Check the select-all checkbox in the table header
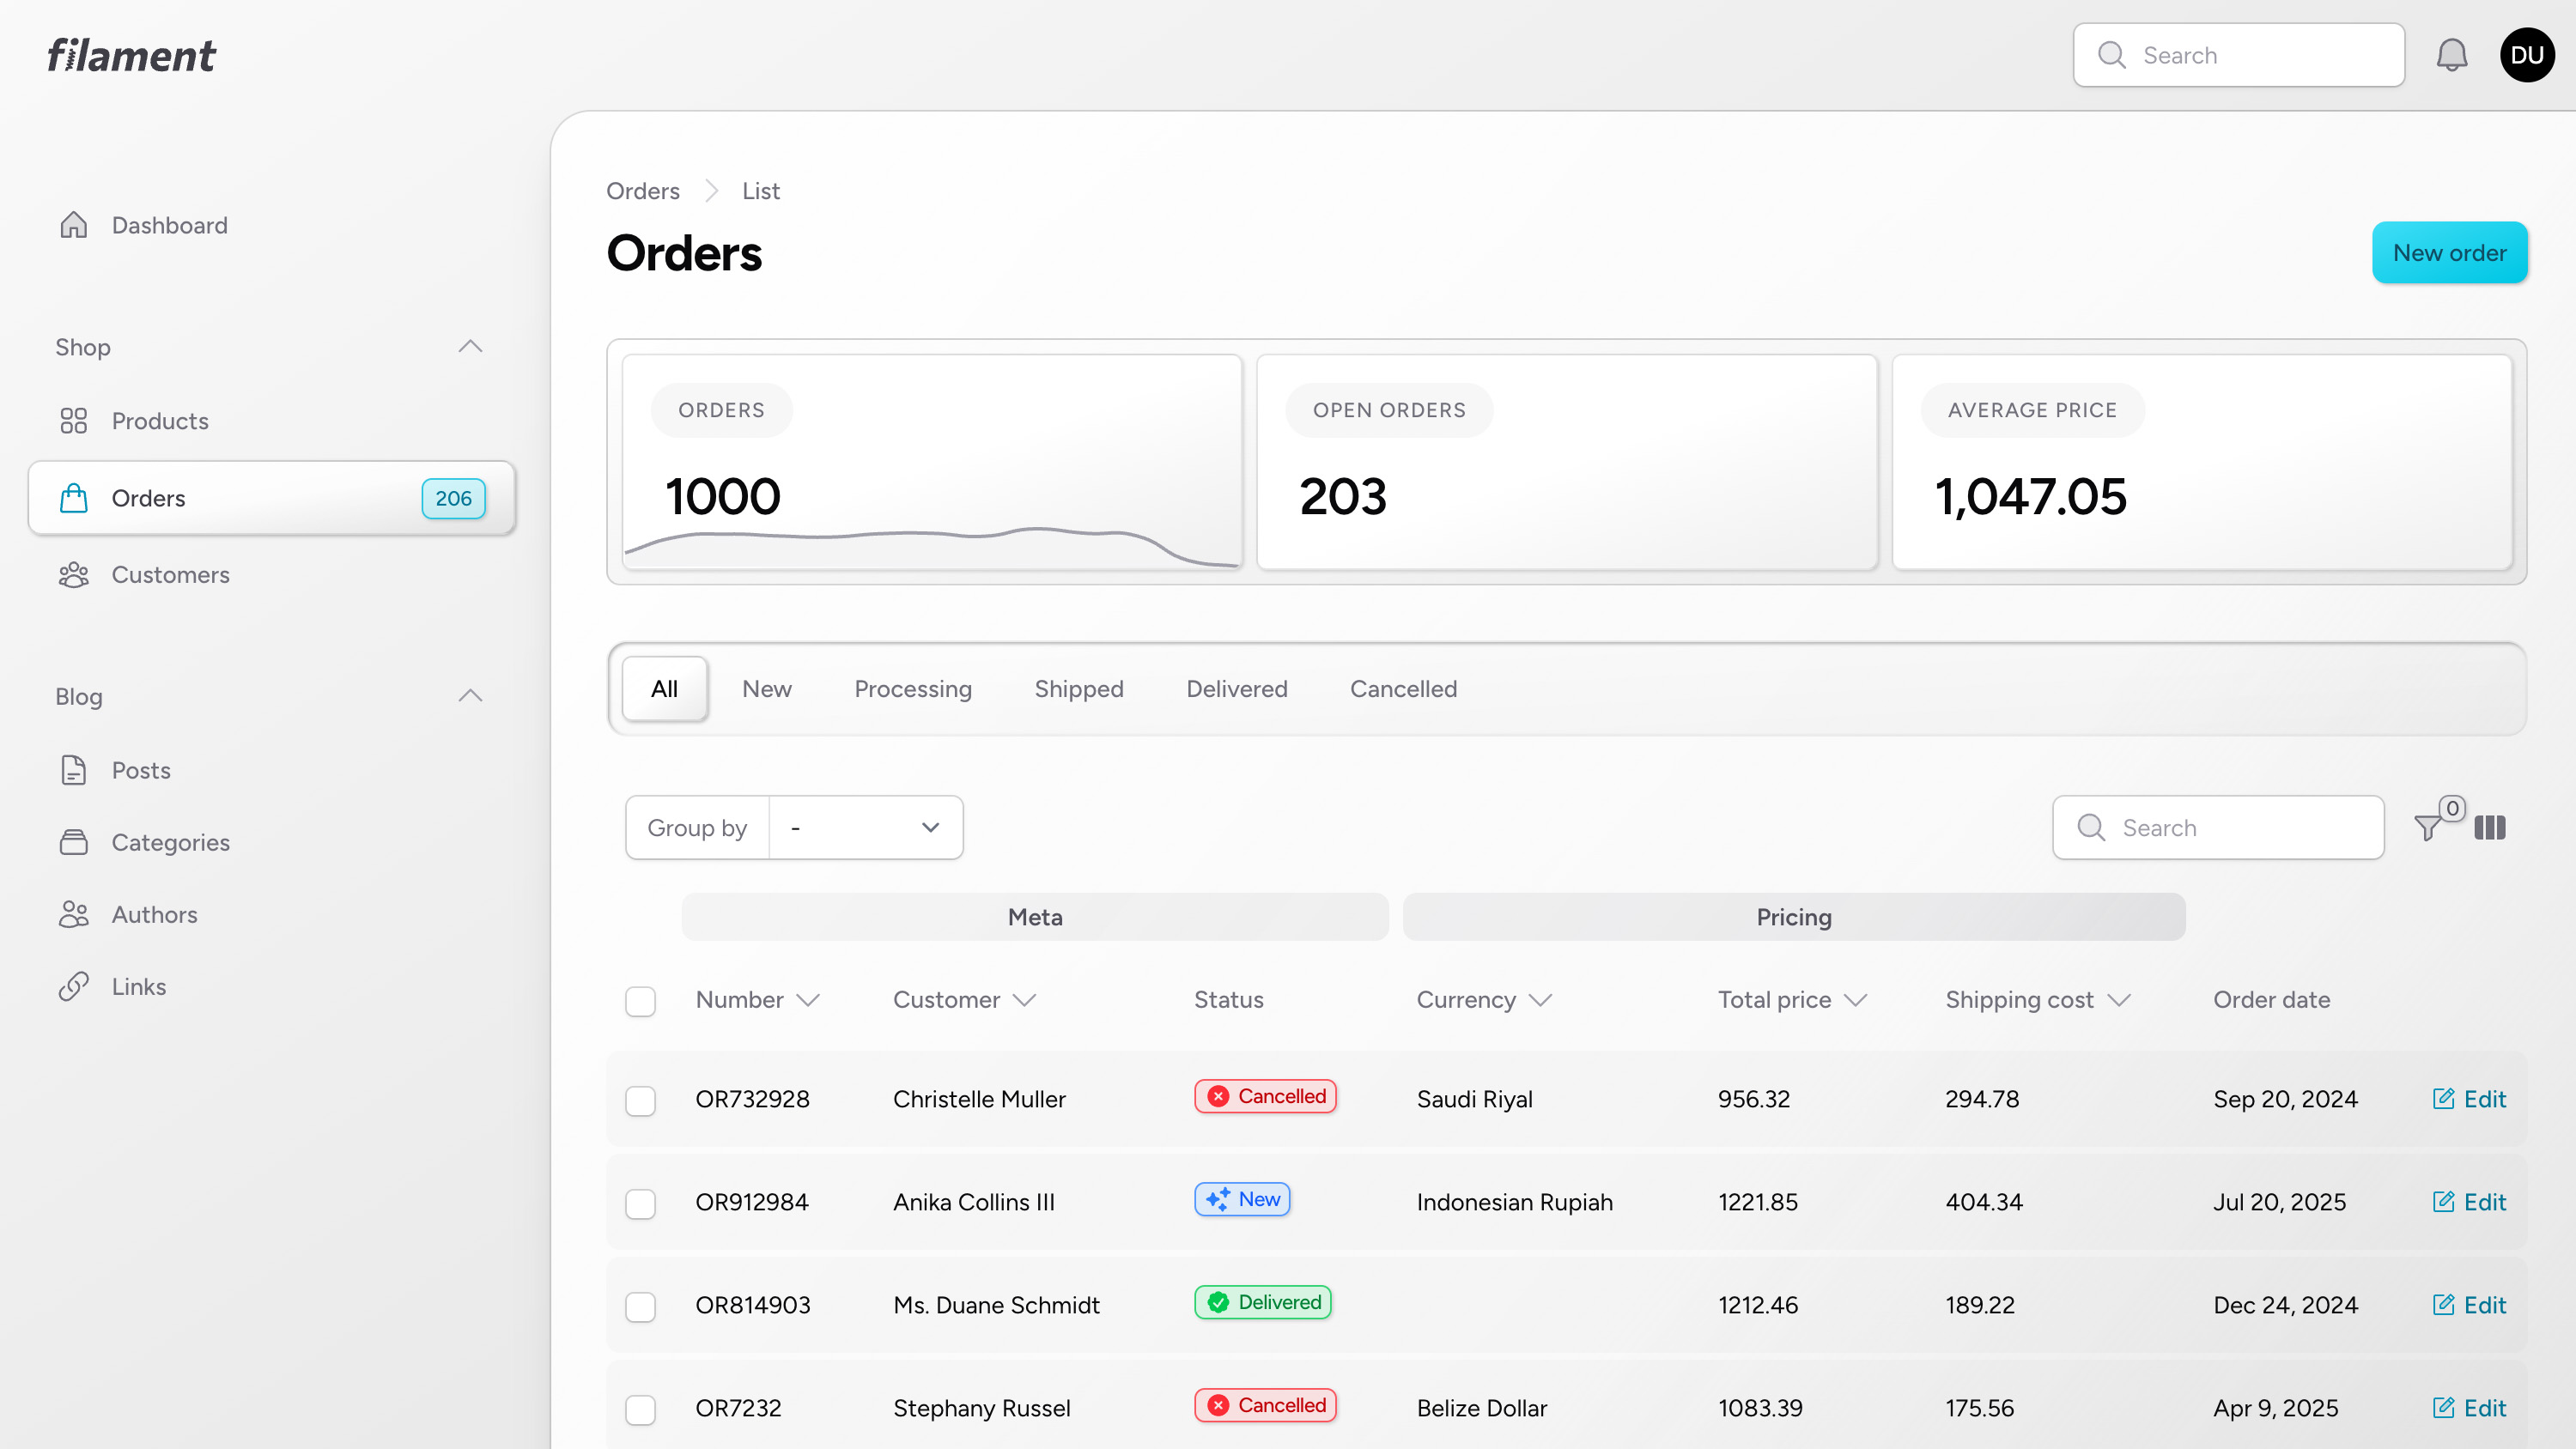The height and width of the screenshot is (1449, 2576). (641, 1000)
